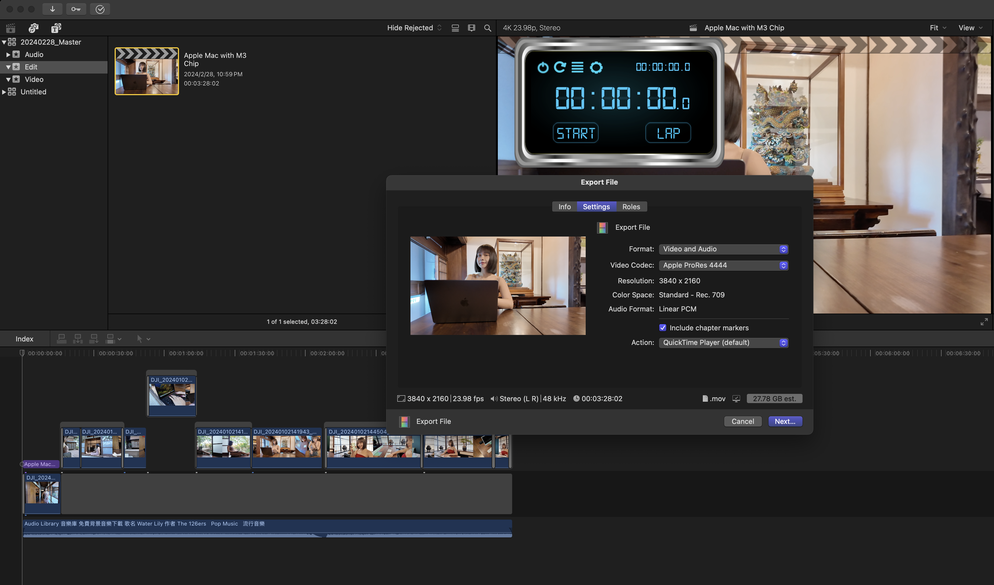Screen dimensions: 994x585
Task: Expand the Audio event disclosure triangle
Action: 8,55
